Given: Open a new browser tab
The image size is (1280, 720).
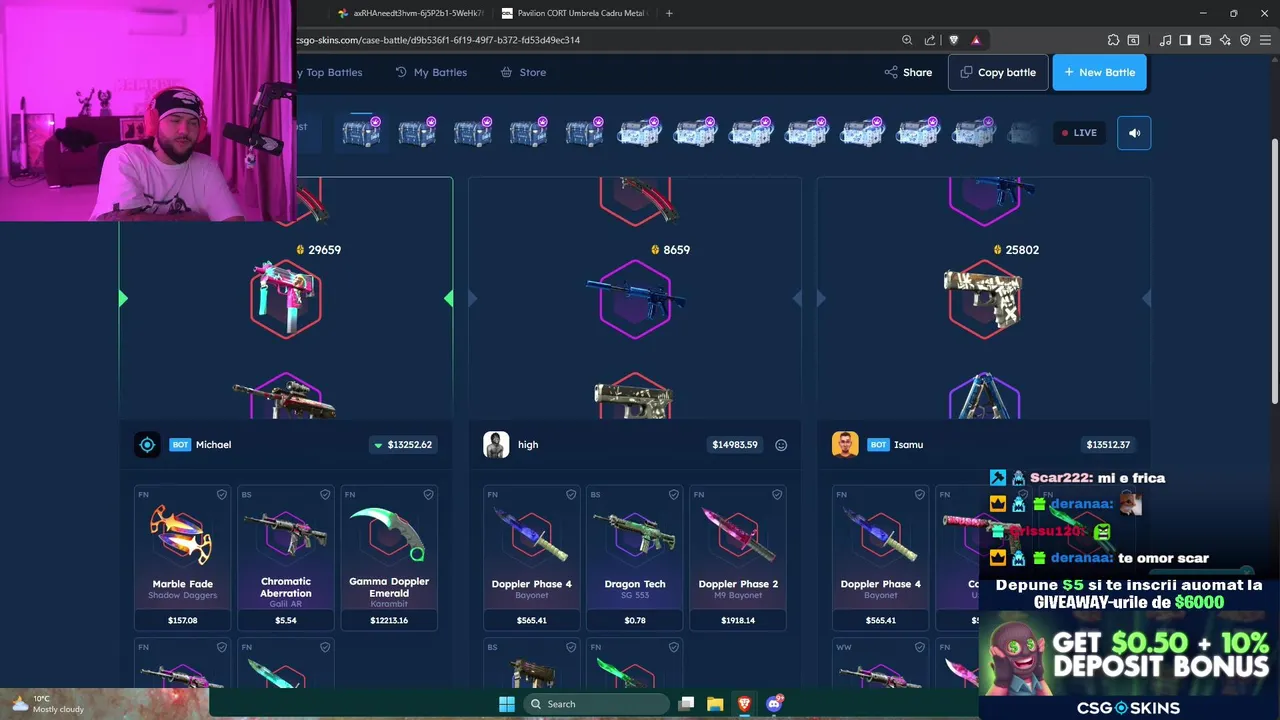Looking at the screenshot, I should click(x=669, y=13).
